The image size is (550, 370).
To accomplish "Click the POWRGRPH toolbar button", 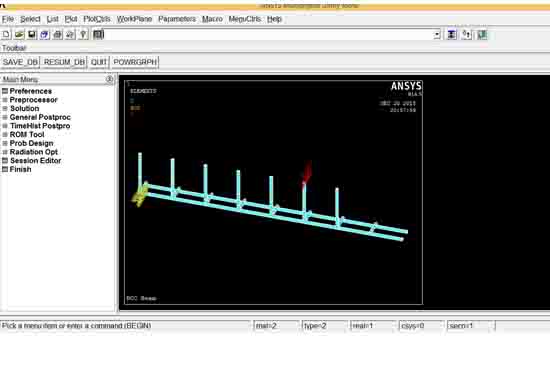I will click(135, 62).
